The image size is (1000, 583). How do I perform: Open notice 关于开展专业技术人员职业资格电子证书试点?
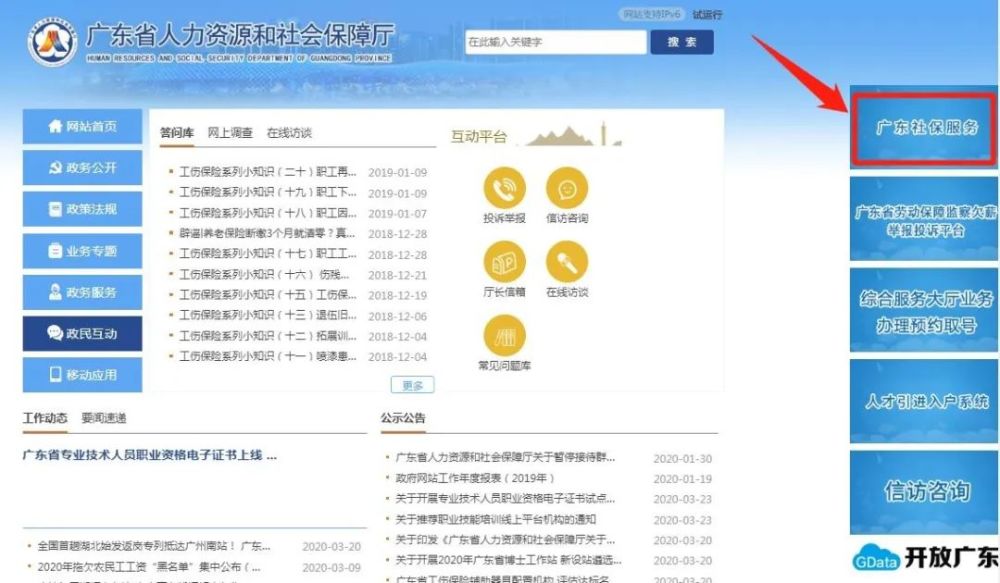click(x=505, y=499)
